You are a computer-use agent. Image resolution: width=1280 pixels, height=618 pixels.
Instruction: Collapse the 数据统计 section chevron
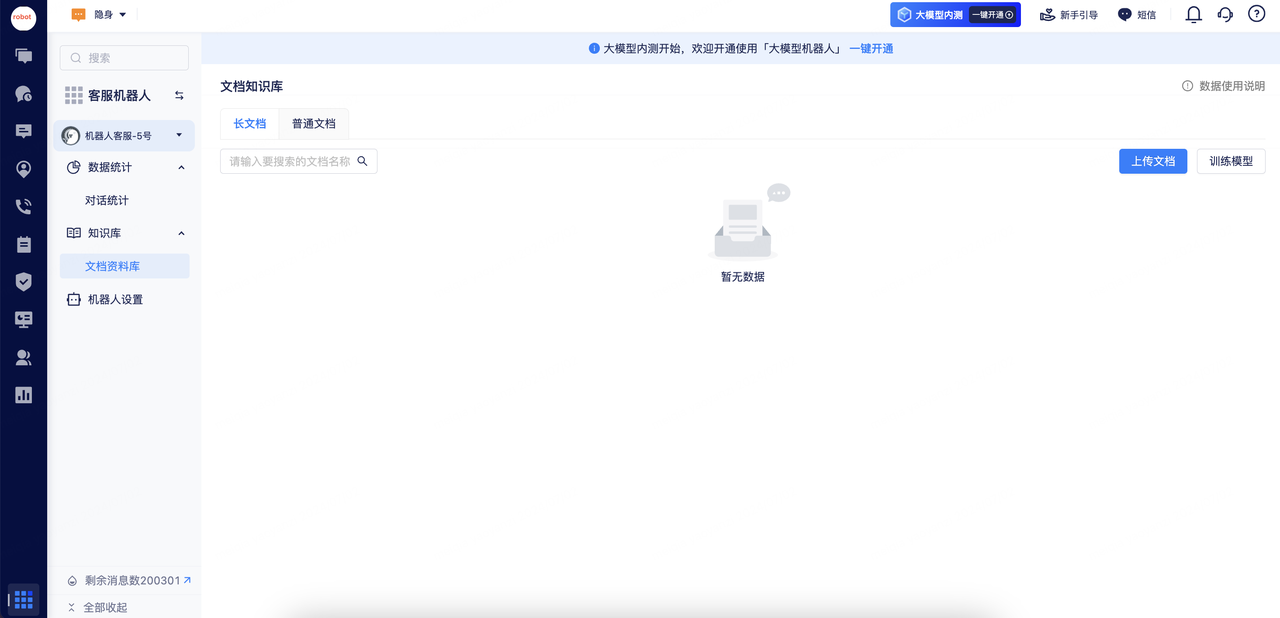coord(181,167)
